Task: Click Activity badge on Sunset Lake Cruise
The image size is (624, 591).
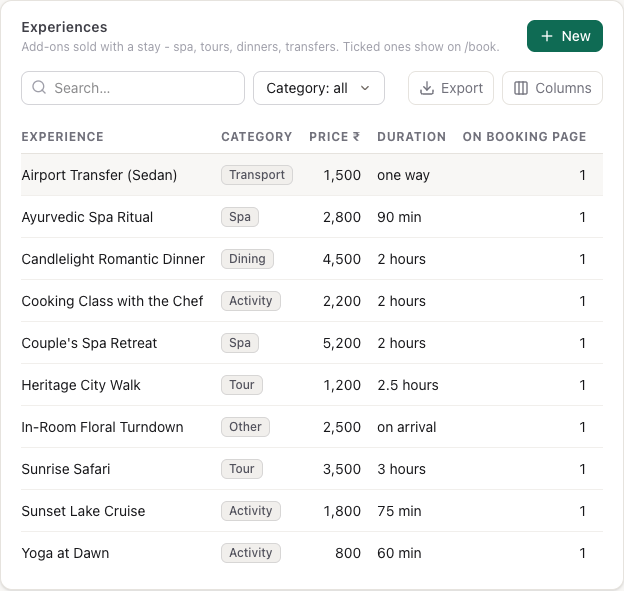Action: pyautogui.click(x=251, y=511)
